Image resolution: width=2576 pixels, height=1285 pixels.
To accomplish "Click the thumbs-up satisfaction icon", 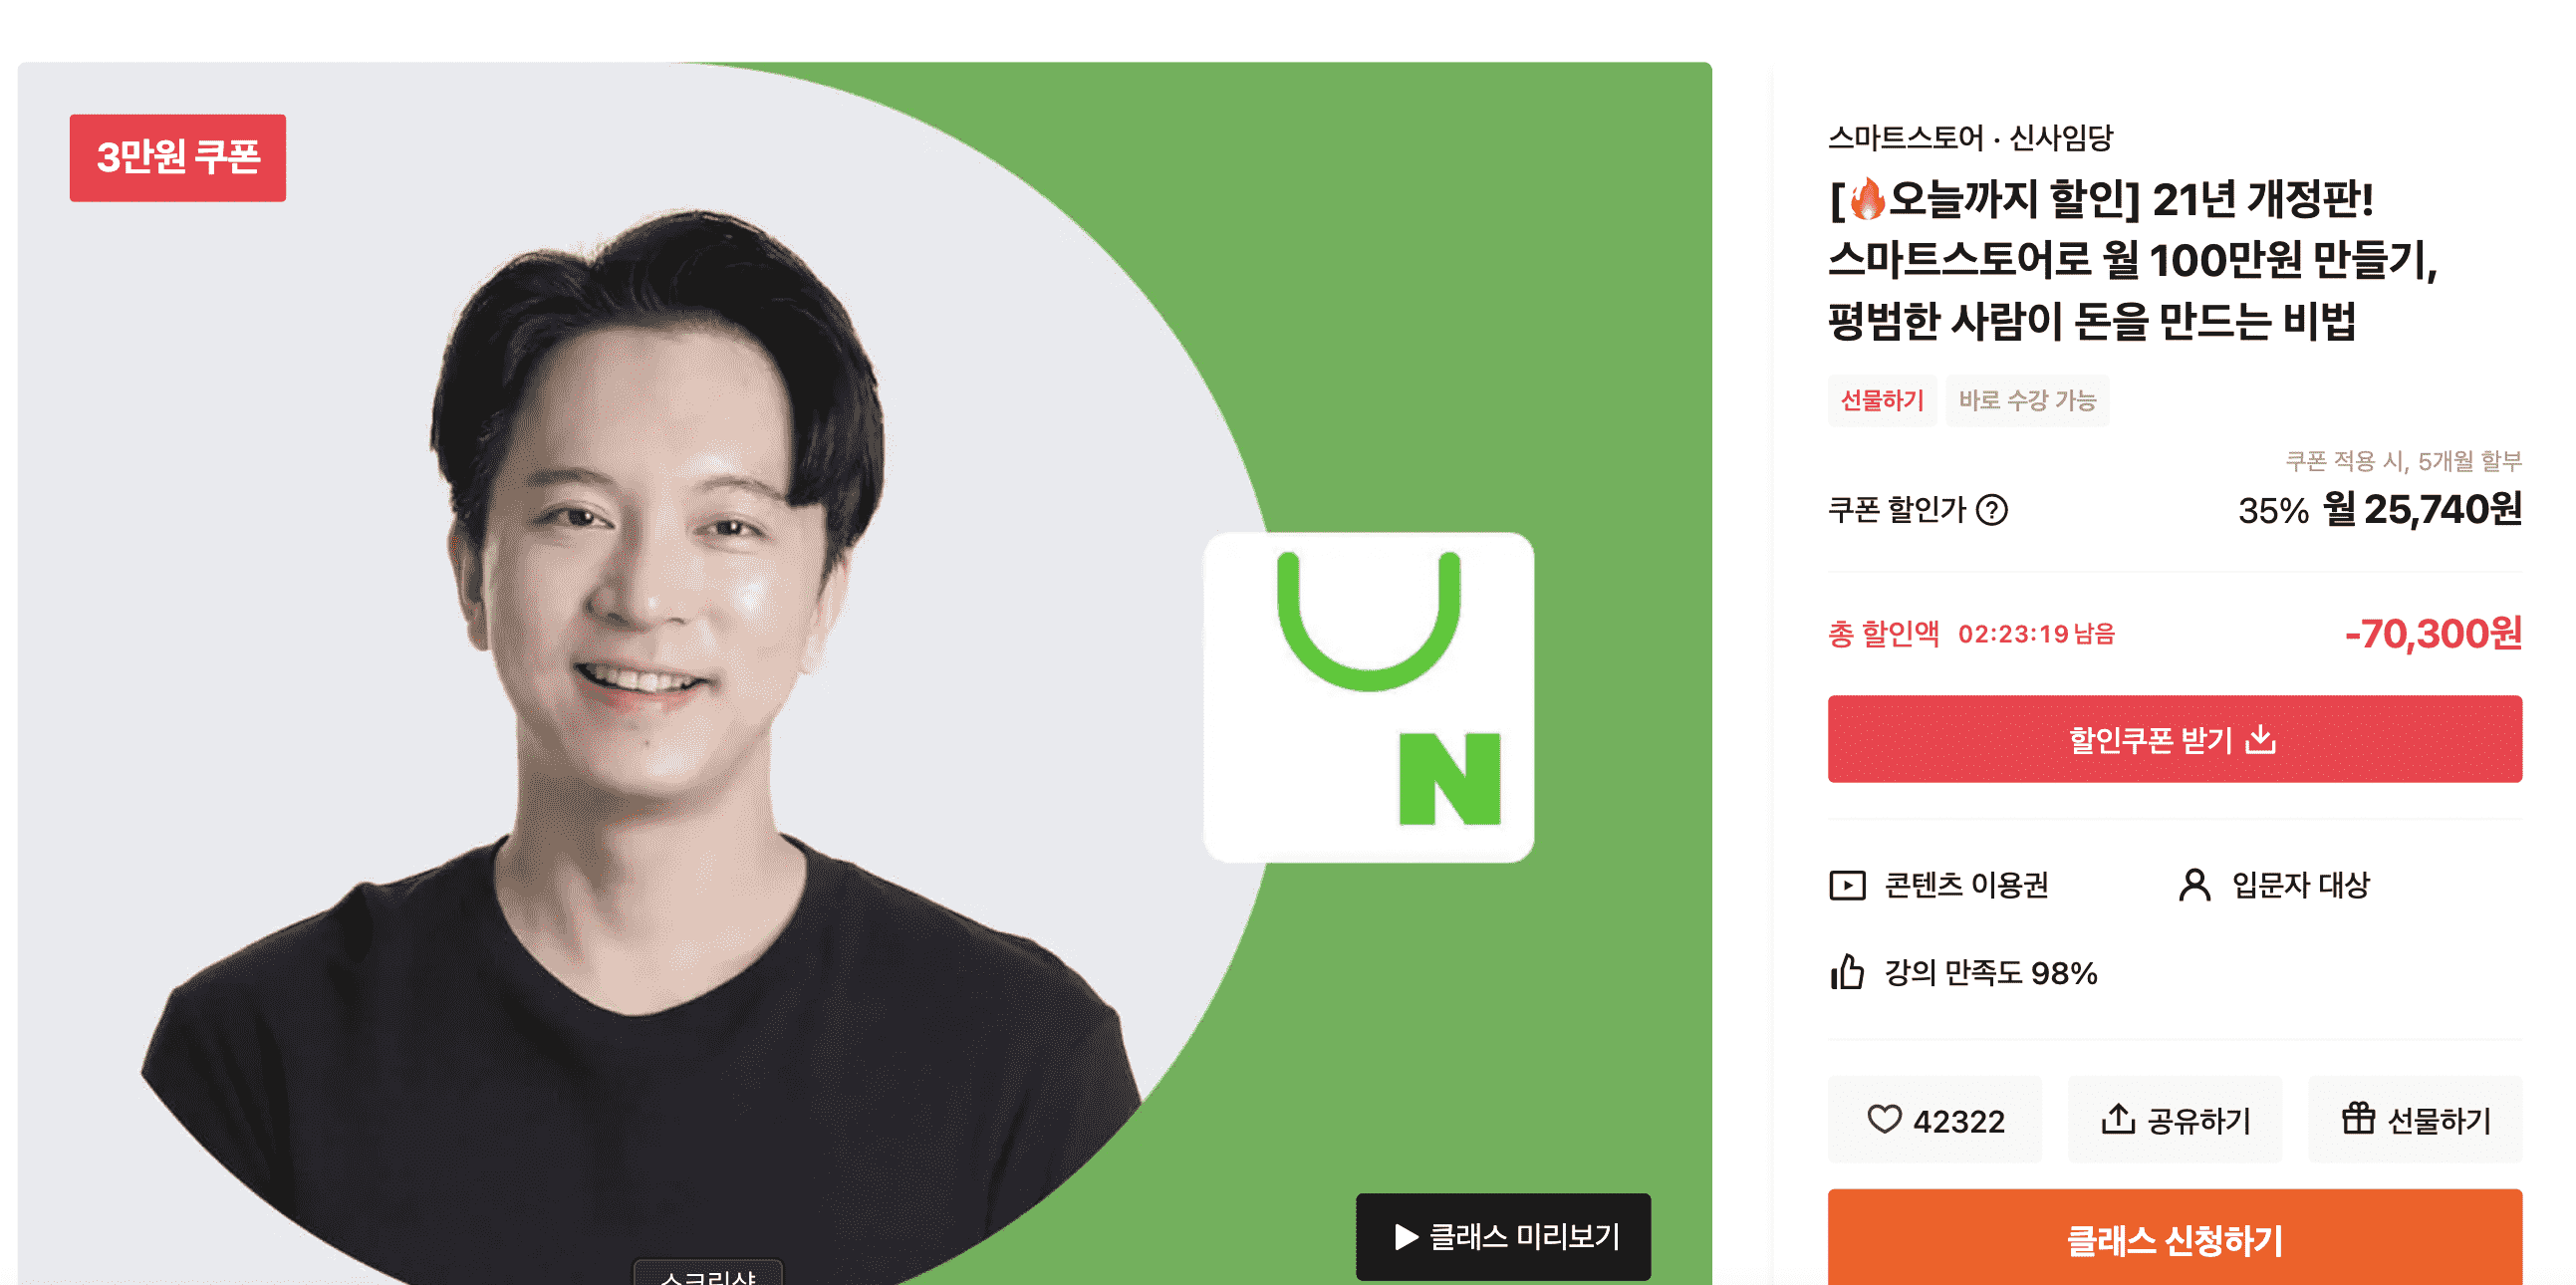I will click(x=1847, y=971).
